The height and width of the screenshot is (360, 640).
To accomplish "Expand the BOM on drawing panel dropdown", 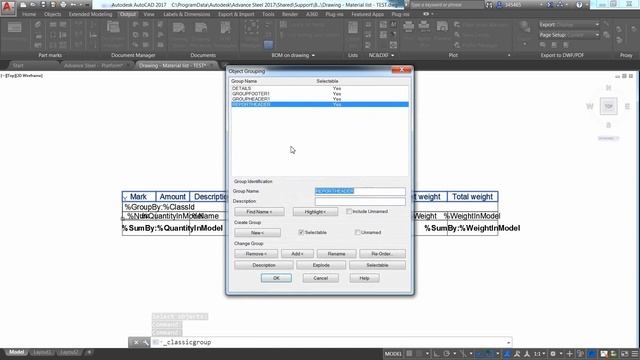I will [313, 55].
